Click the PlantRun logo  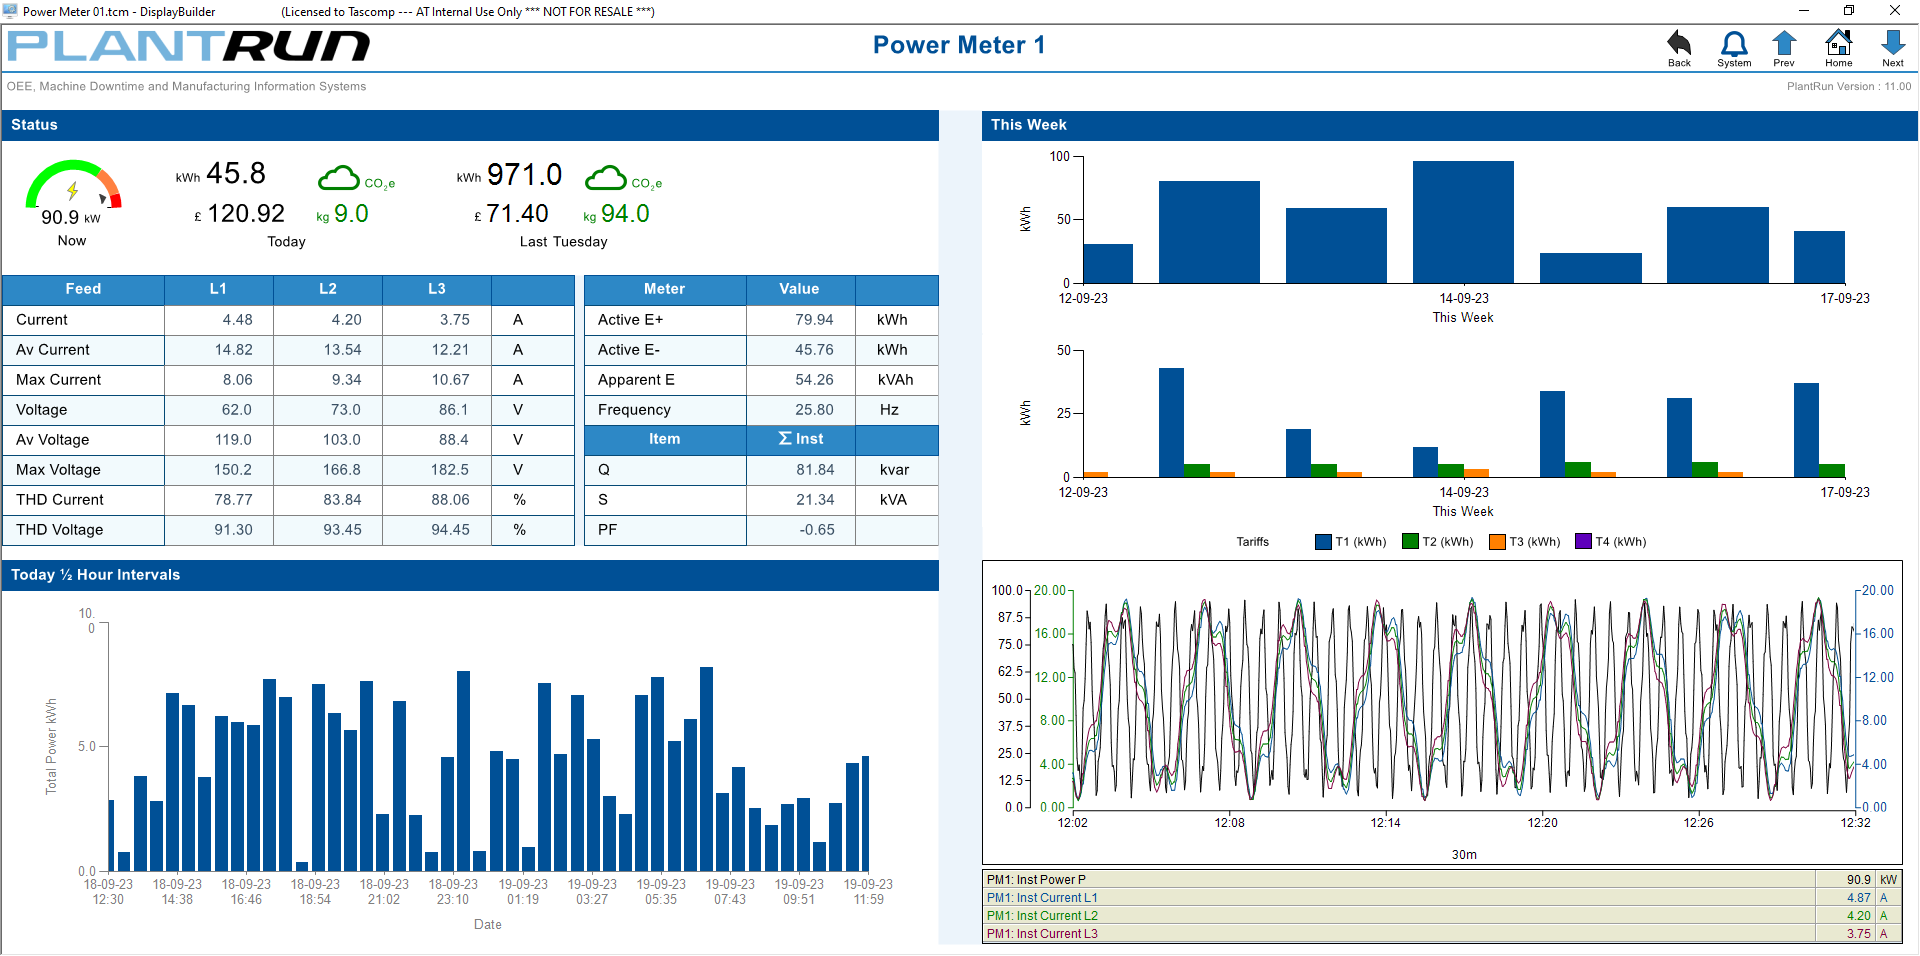[188, 46]
